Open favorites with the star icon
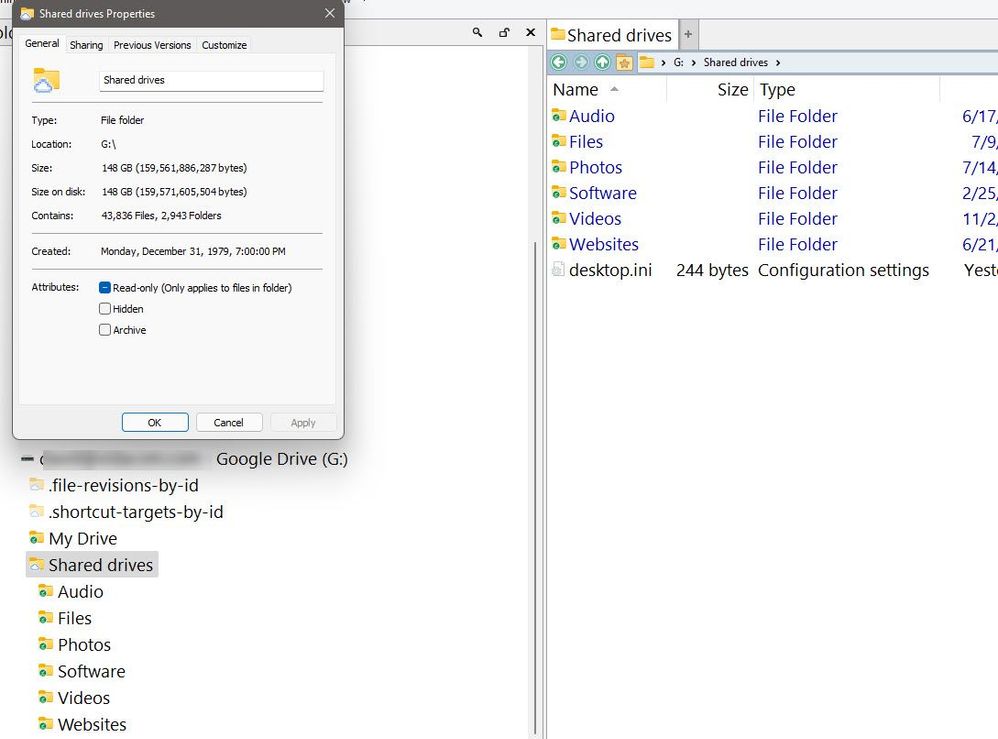The image size is (998, 739). pos(624,62)
